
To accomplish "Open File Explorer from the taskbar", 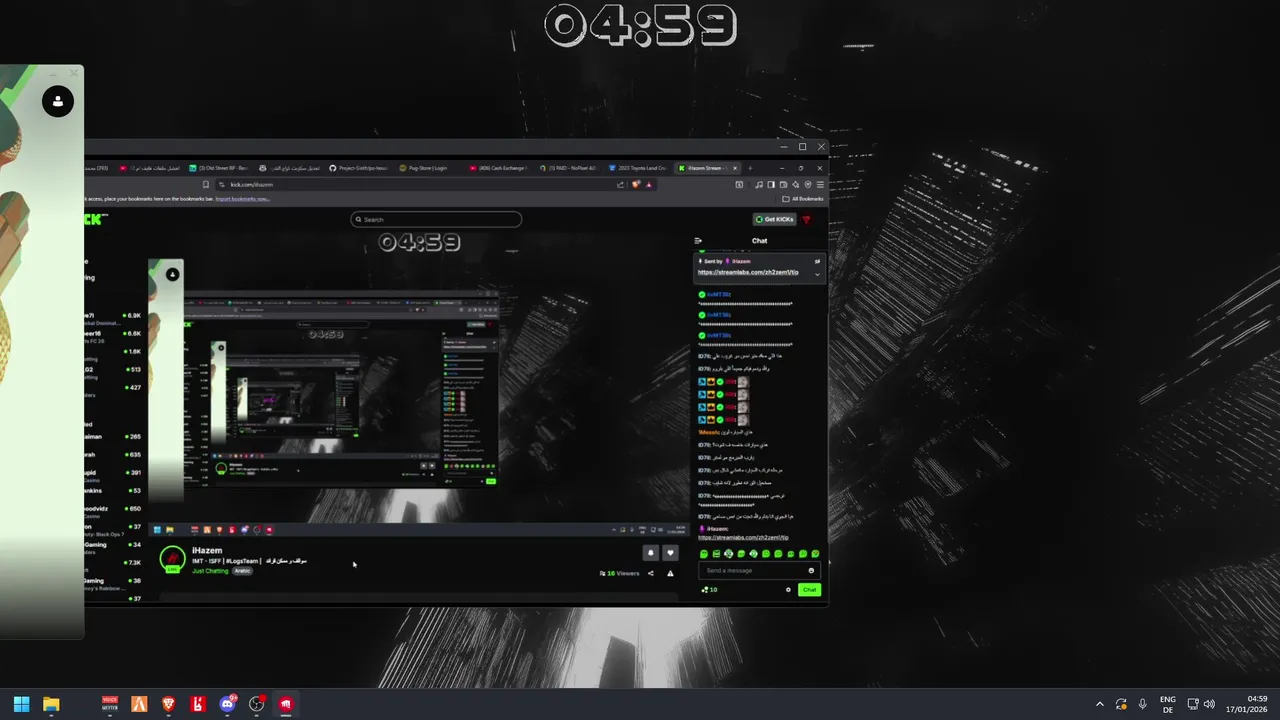I will [51, 704].
